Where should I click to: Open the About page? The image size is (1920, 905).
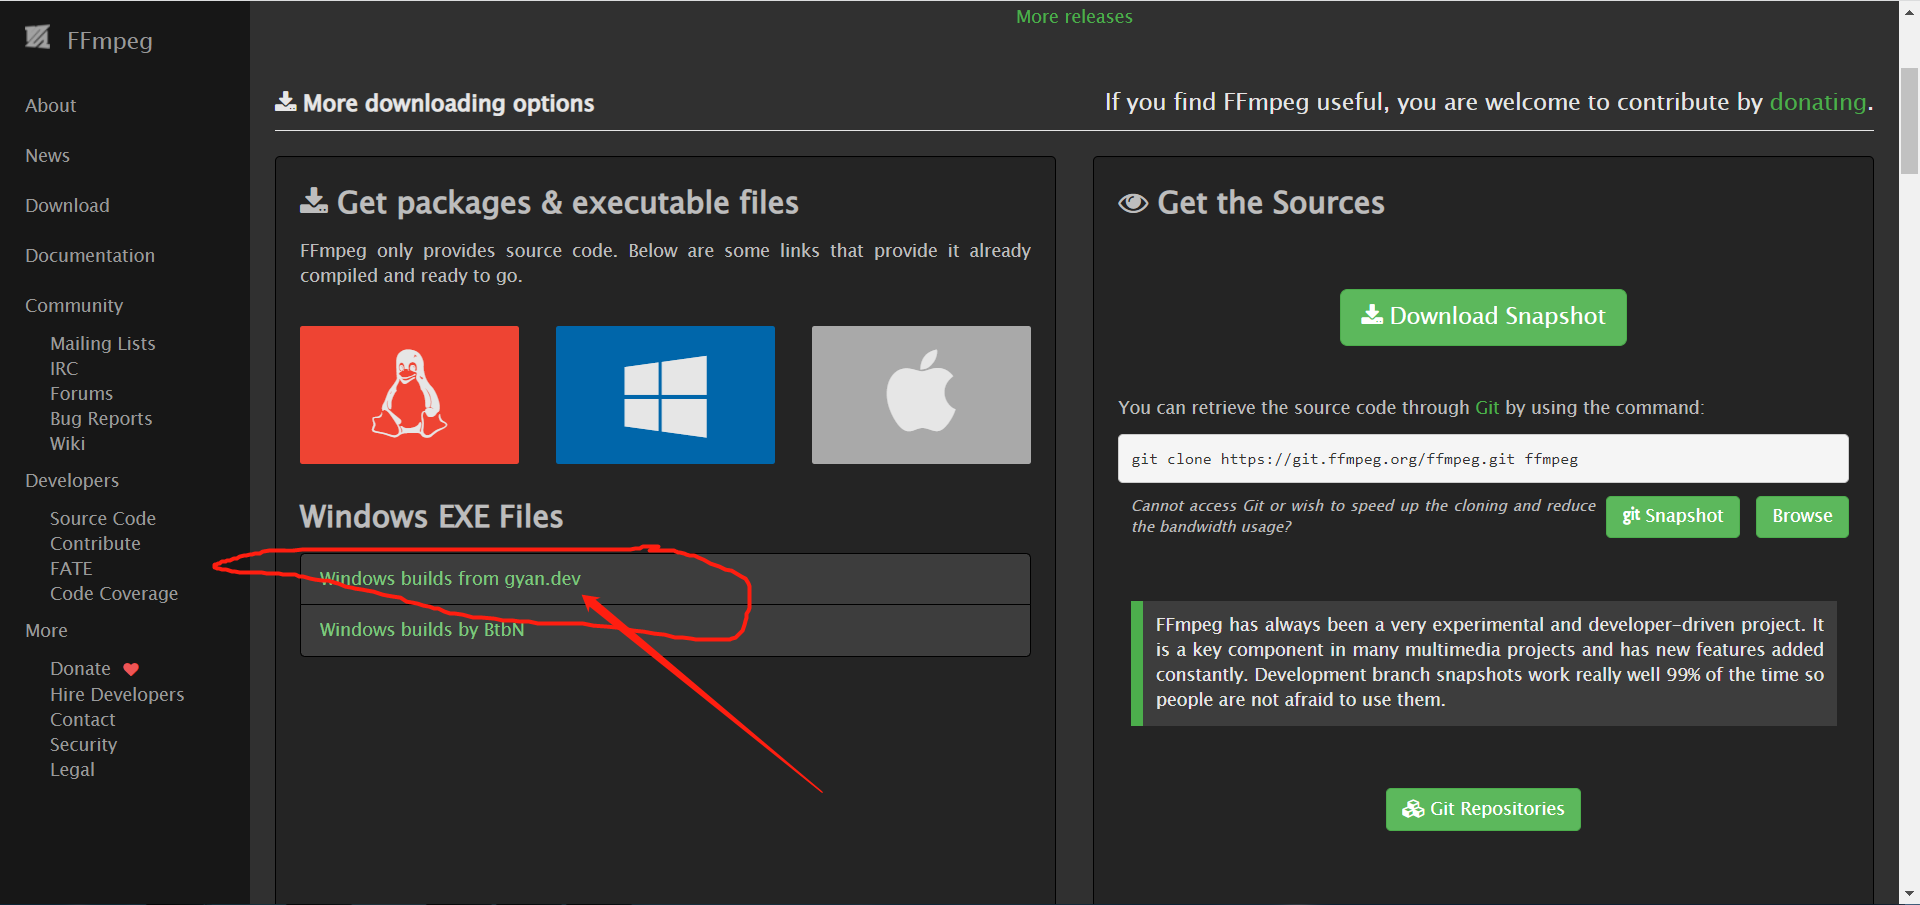click(51, 105)
